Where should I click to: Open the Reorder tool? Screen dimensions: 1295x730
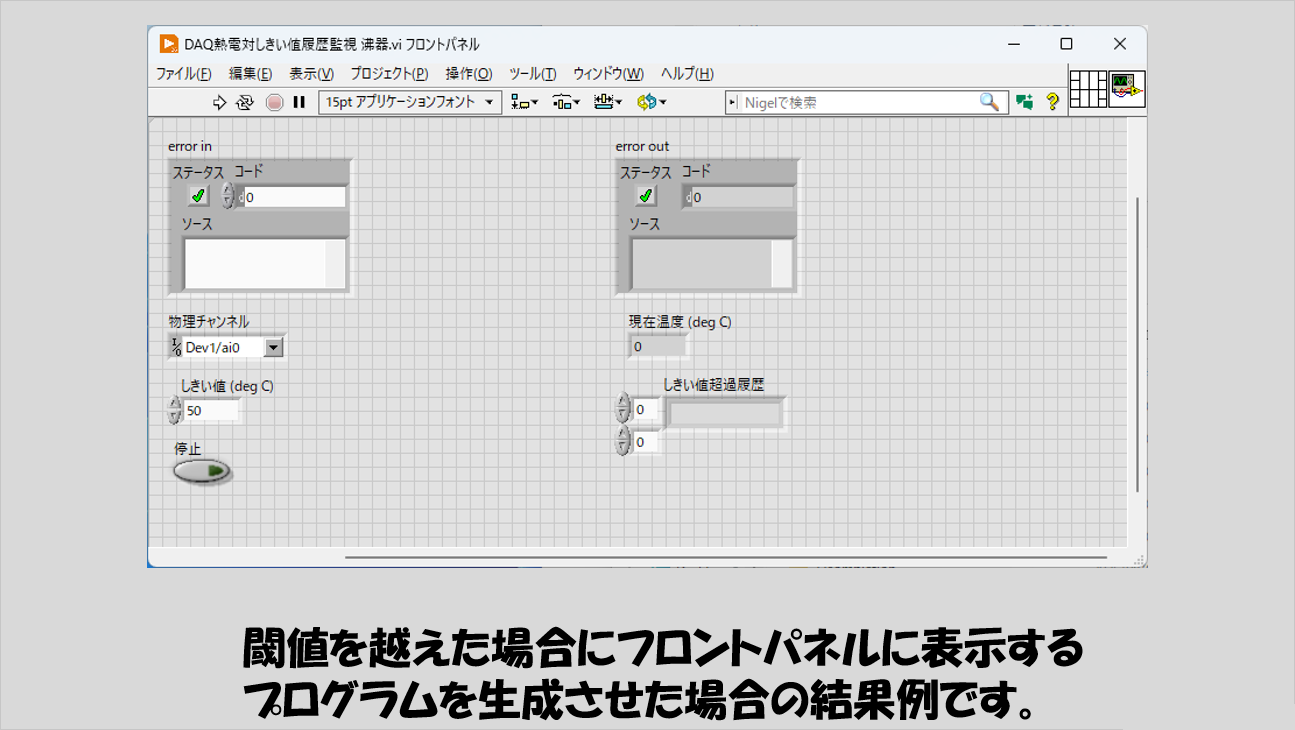pyautogui.click(x=651, y=102)
